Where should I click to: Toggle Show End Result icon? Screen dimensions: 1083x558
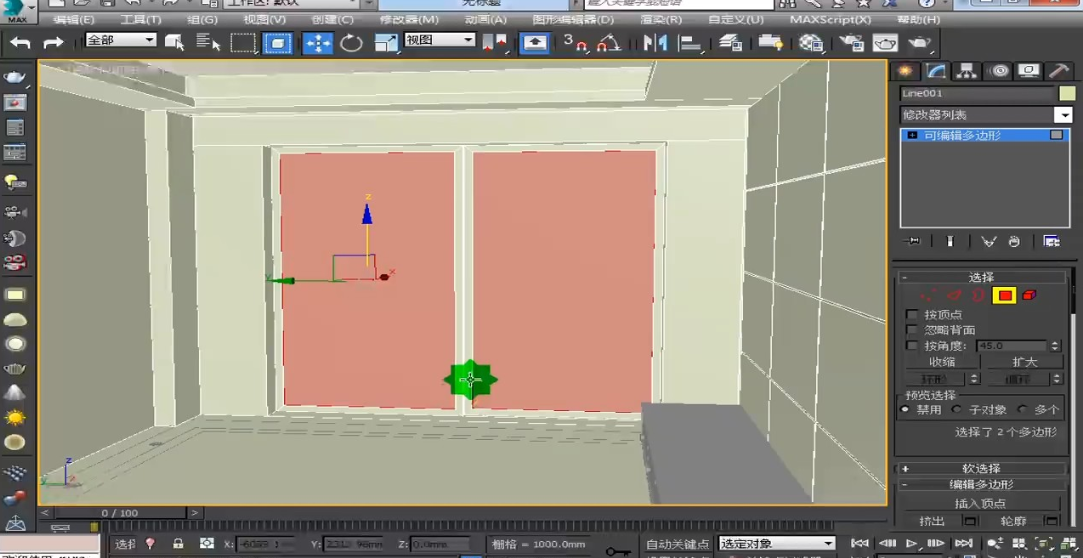click(950, 241)
